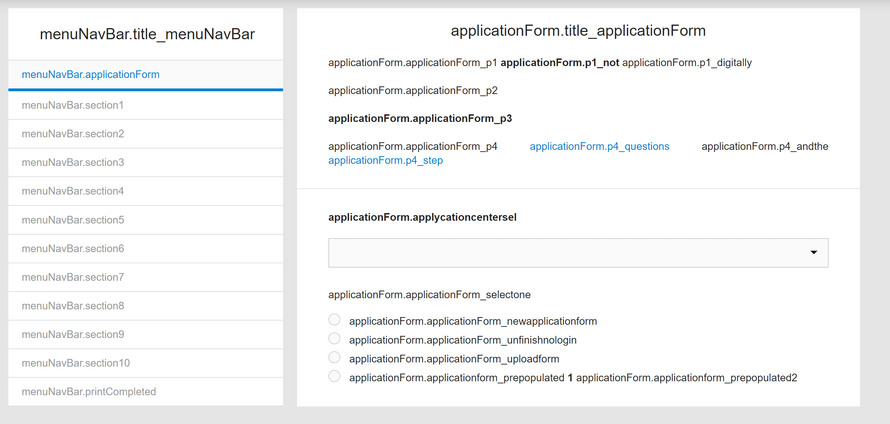This screenshot has width=890, height=424.
Task: Click the dropdown caret arrow
Action: [813, 253]
